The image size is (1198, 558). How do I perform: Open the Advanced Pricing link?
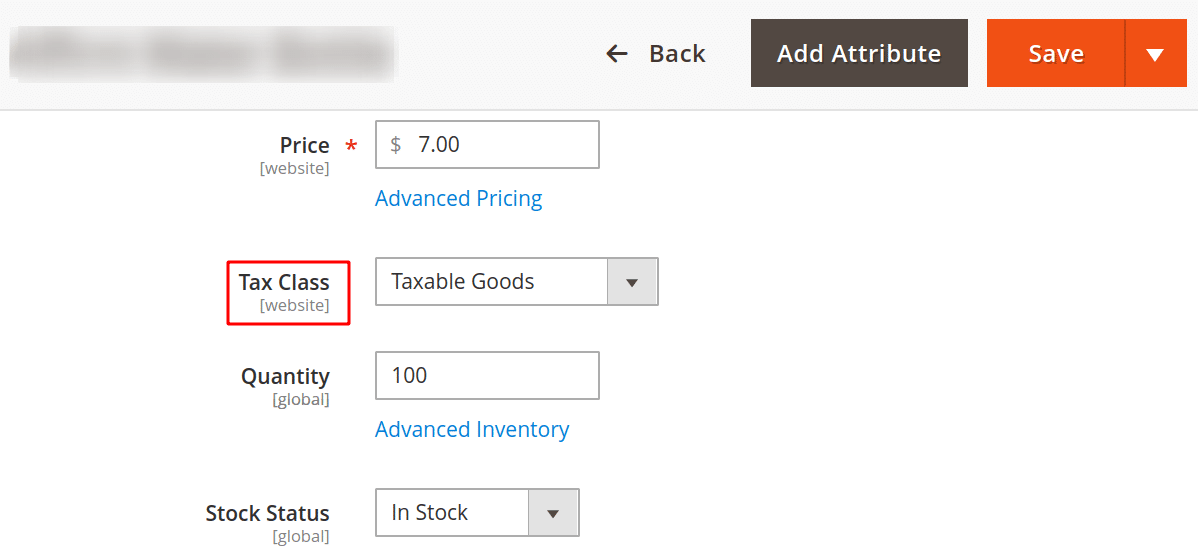click(458, 199)
